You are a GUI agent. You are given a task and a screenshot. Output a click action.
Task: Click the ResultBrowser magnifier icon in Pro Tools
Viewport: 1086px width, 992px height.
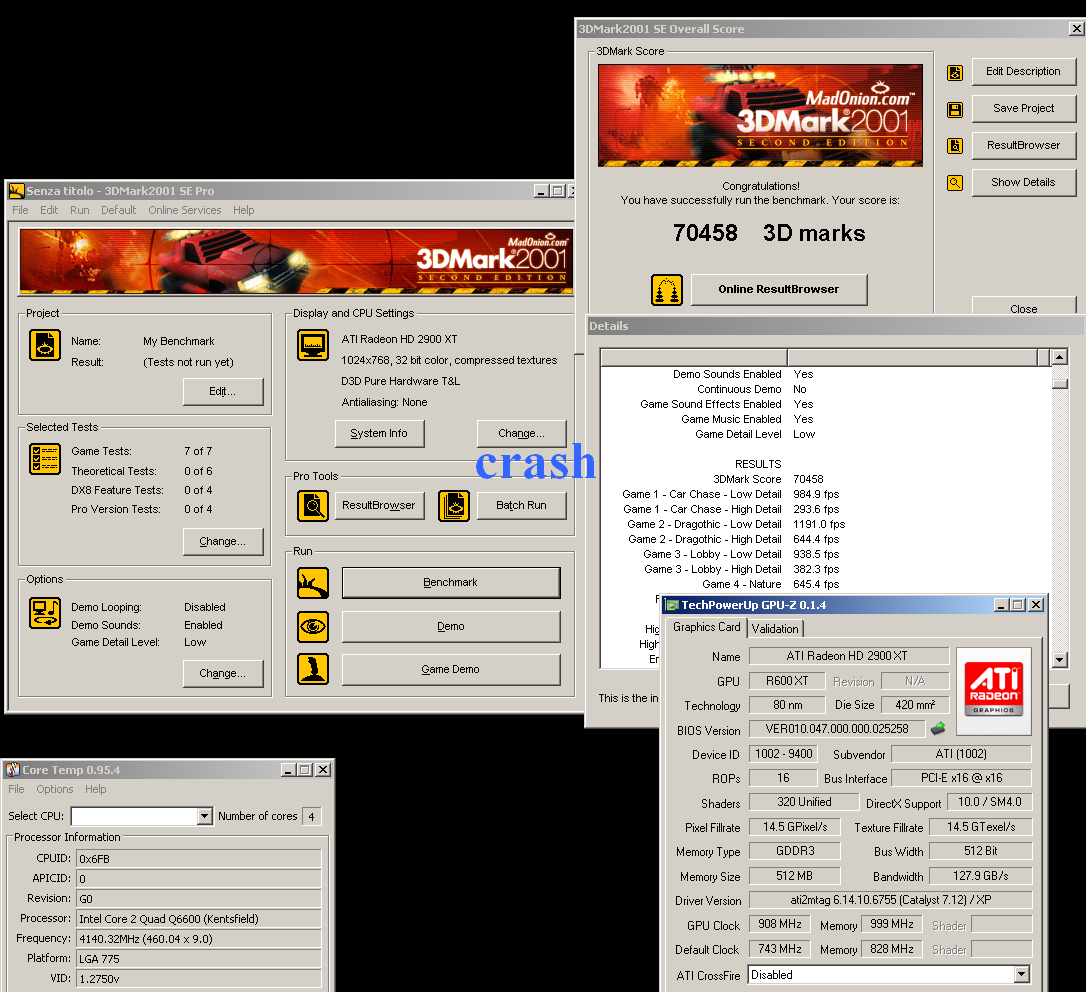tap(313, 506)
